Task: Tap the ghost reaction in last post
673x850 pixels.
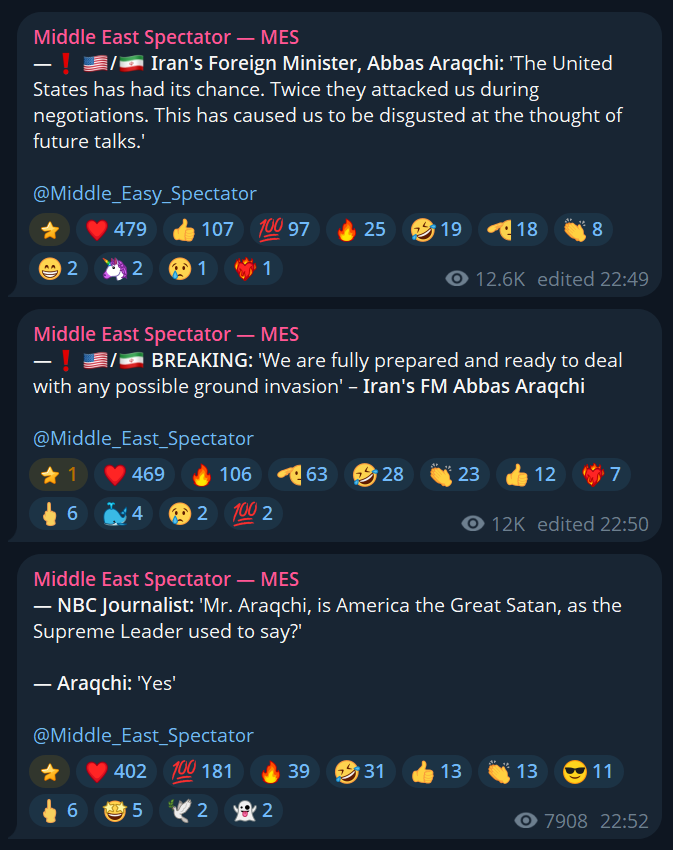Action: point(253,810)
